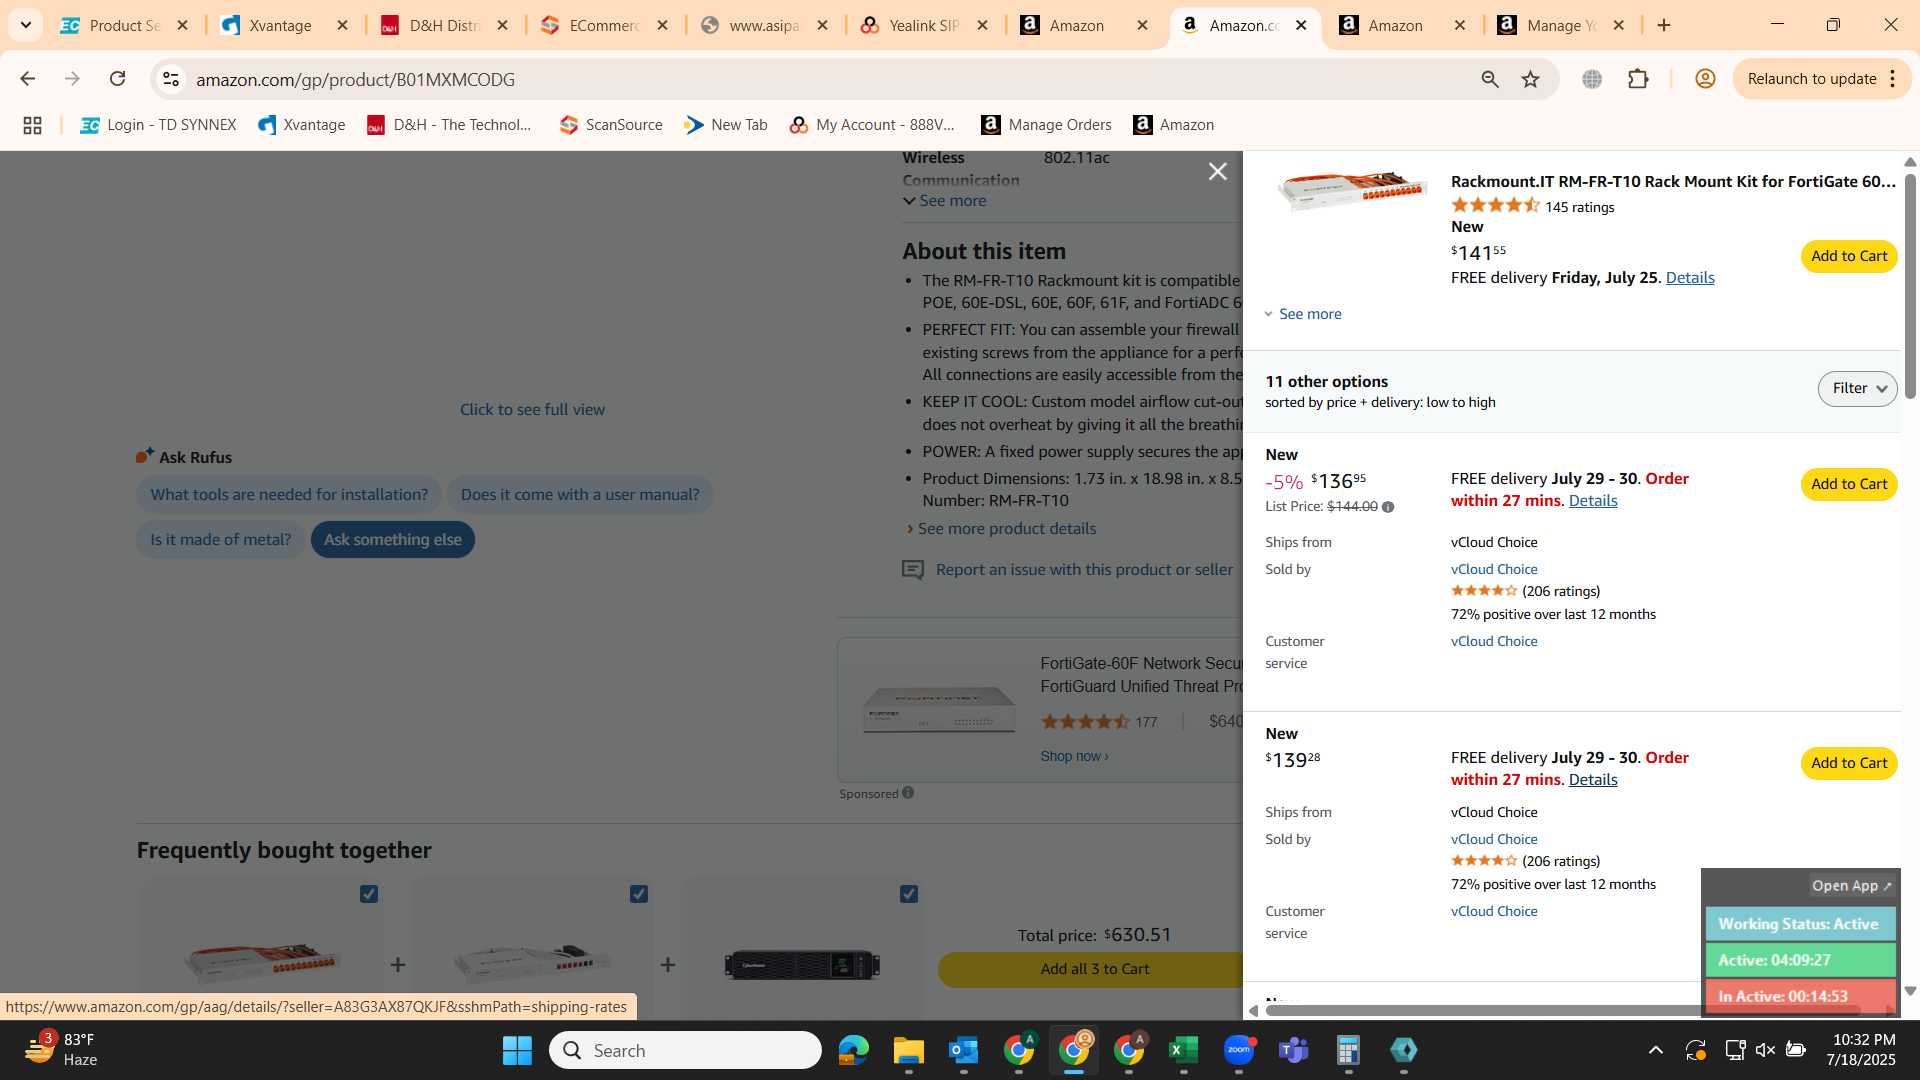This screenshot has width=1920, height=1080.
Task: Click to see full view link
Action: pos(532,410)
